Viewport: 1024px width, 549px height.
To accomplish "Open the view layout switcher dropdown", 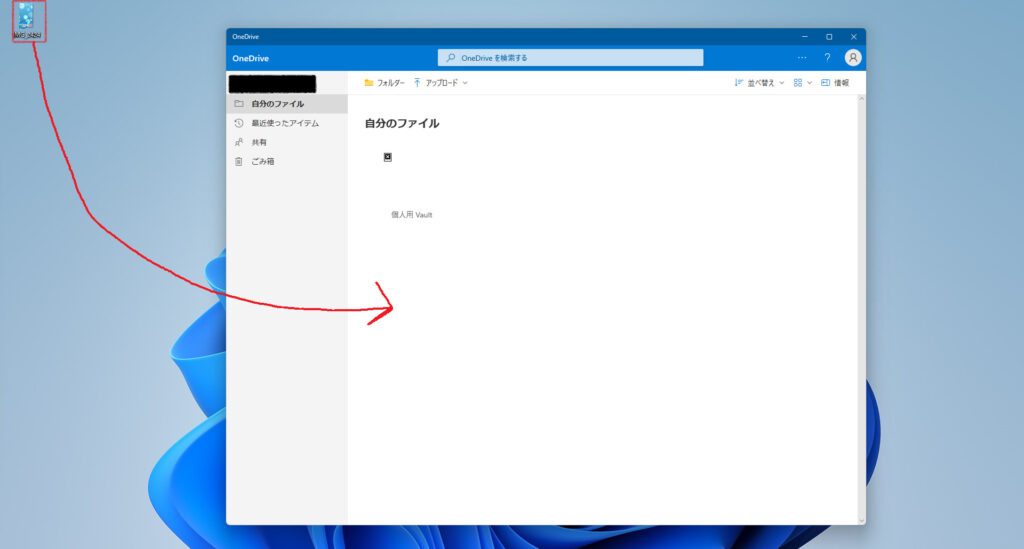I will point(803,83).
